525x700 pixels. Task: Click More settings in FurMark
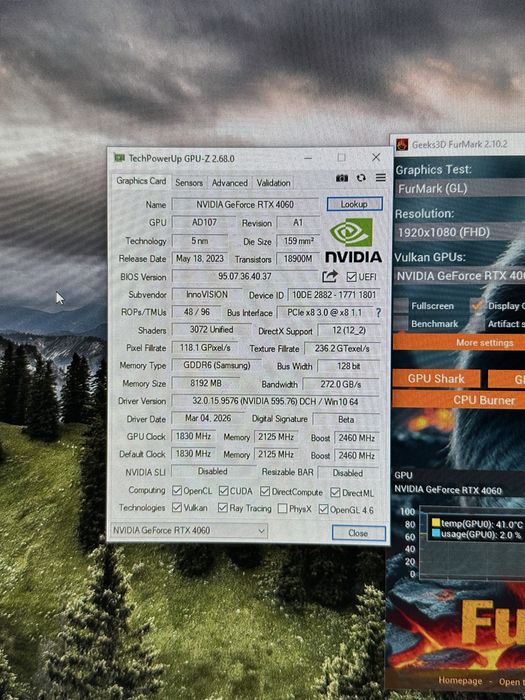coord(460,343)
